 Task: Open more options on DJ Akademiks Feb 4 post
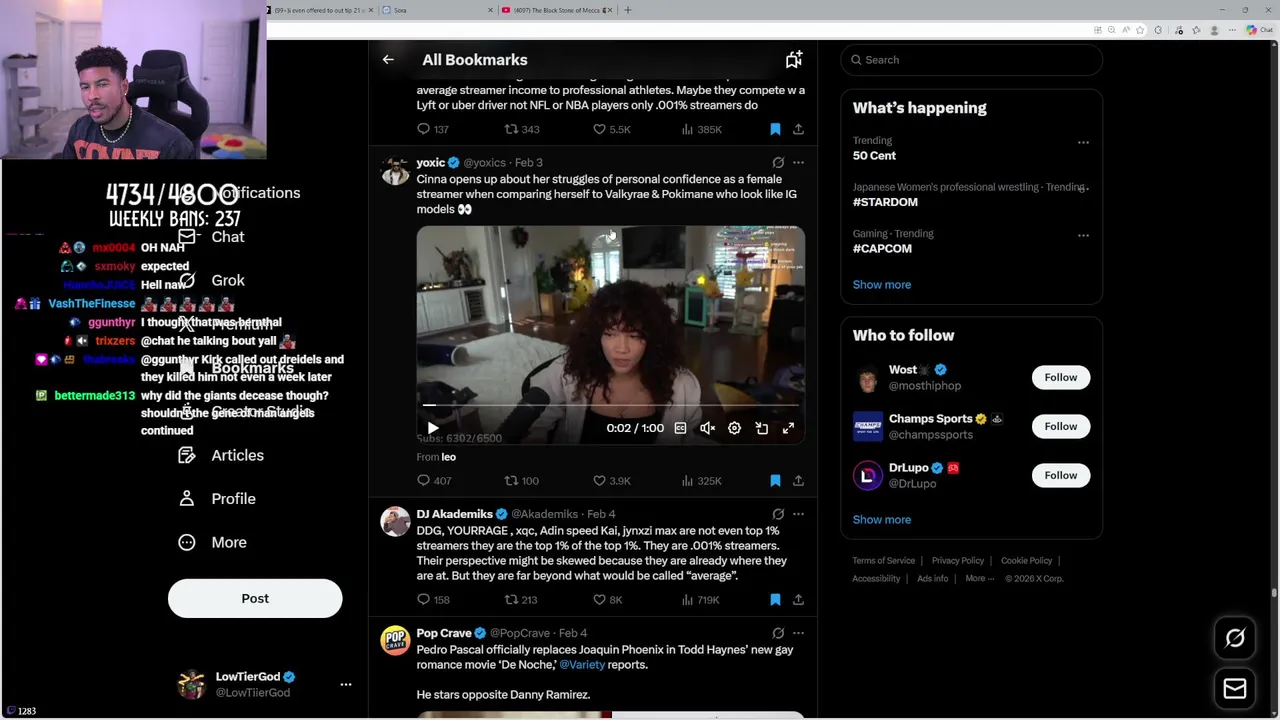click(x=798, y=514)
